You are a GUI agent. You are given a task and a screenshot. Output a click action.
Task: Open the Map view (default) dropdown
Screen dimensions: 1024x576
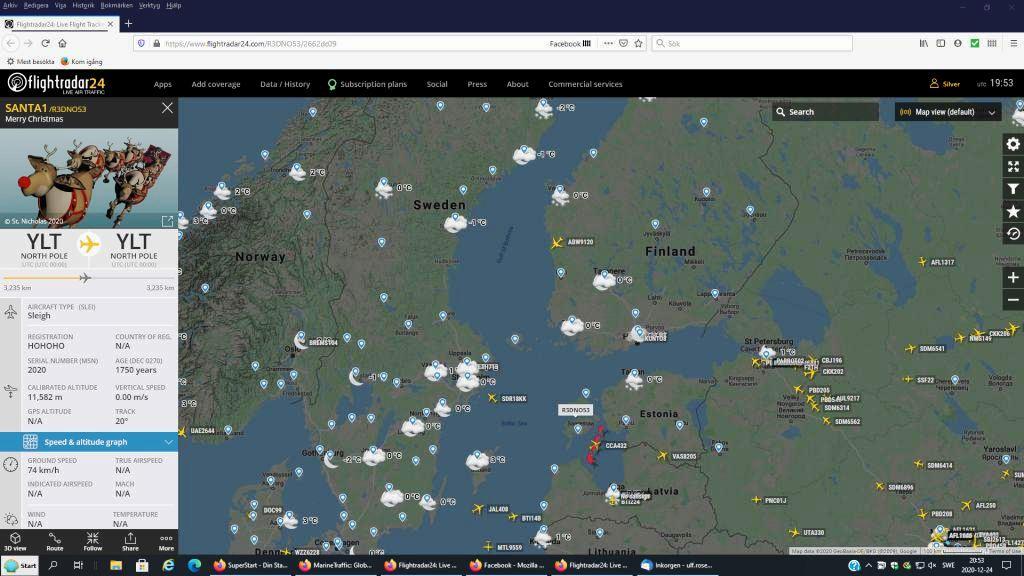click(947, 112)
